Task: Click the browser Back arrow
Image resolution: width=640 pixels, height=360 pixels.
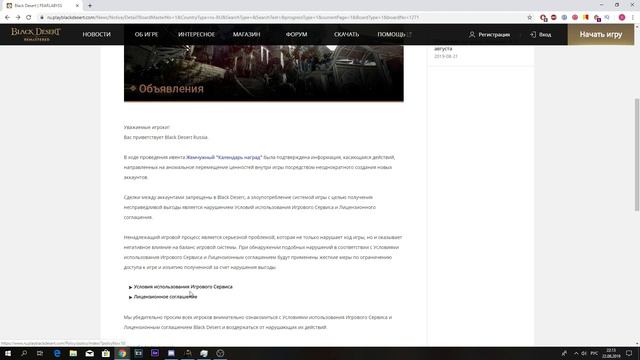Action: click(7, 18)
